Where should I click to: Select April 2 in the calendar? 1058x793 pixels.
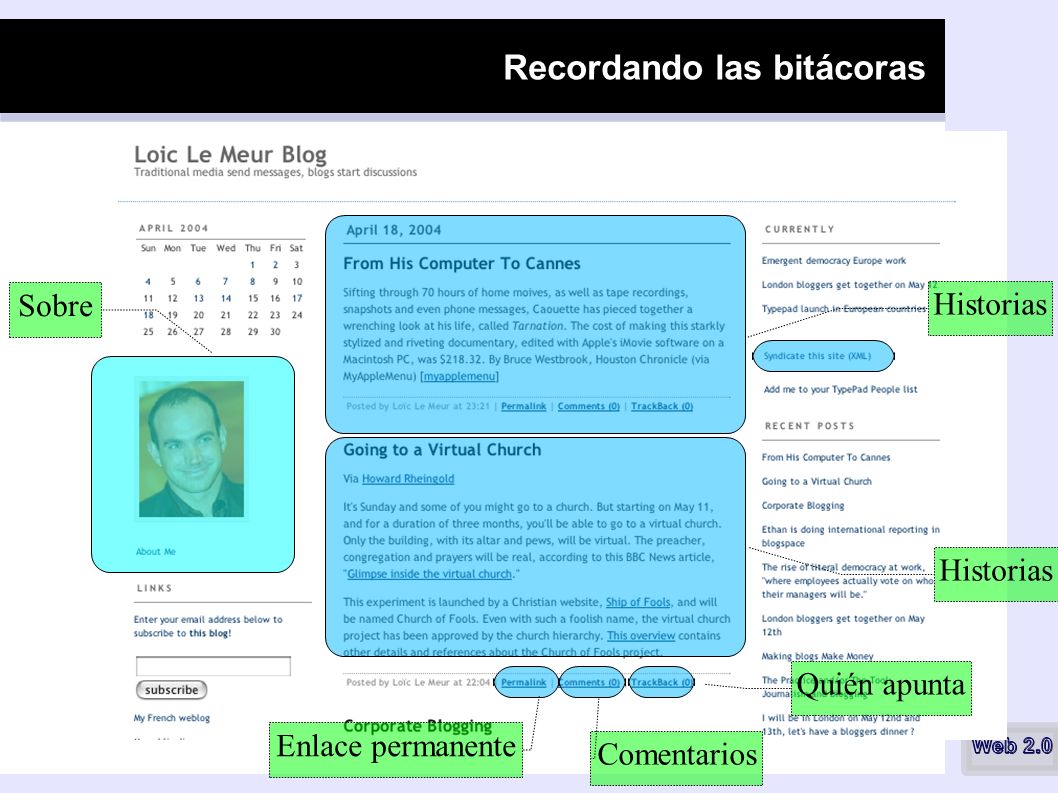coord(275,265)
